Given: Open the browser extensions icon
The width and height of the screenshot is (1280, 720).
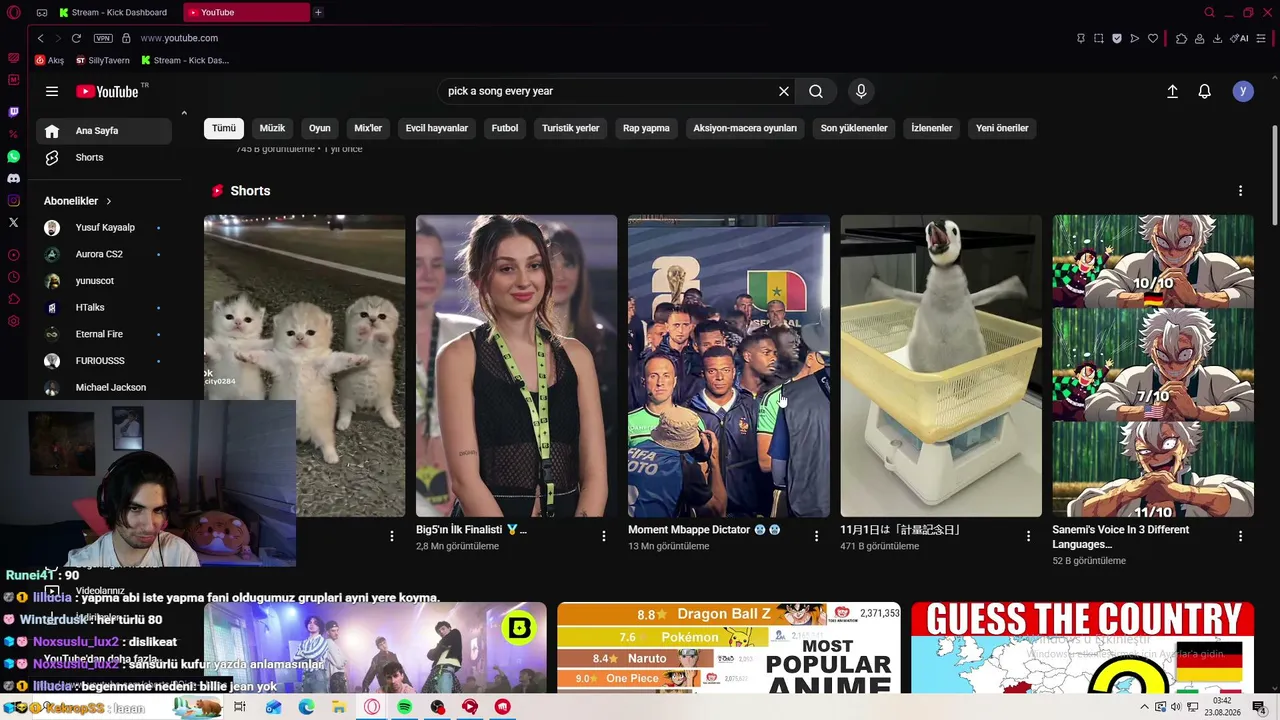Looking at the screenshot, I should [x=1181, y=38].
